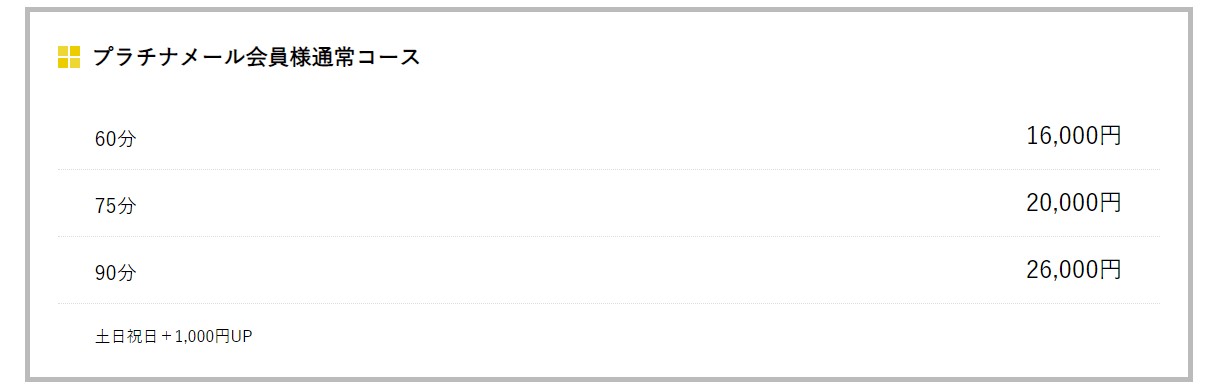Click the 土日祝日＋1,000円UP note
Image resolution: width=1217 pixels, height=389 pixels.
(174, 337)
